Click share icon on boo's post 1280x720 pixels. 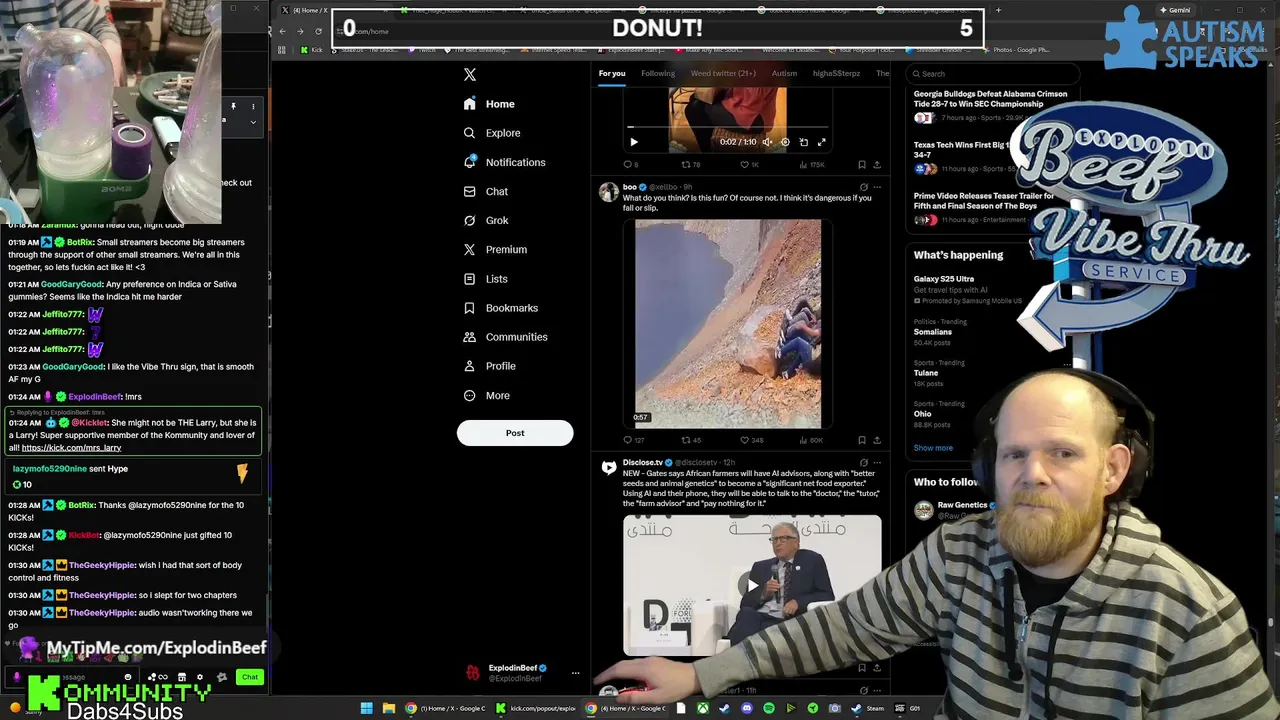pyautogui.click(x=877, y=440)
